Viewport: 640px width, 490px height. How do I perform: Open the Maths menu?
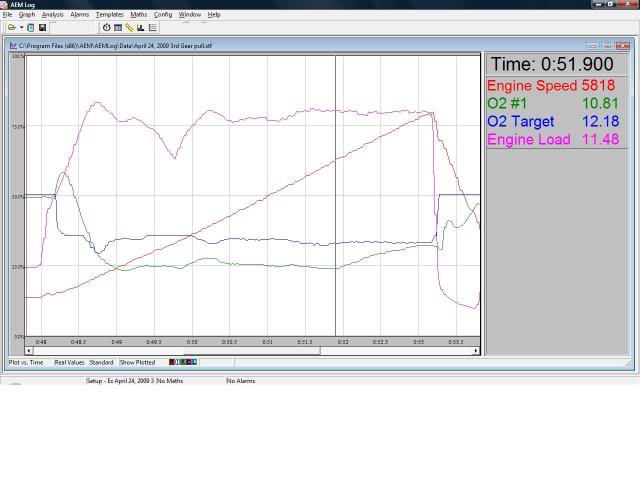[x=139, y=15]
